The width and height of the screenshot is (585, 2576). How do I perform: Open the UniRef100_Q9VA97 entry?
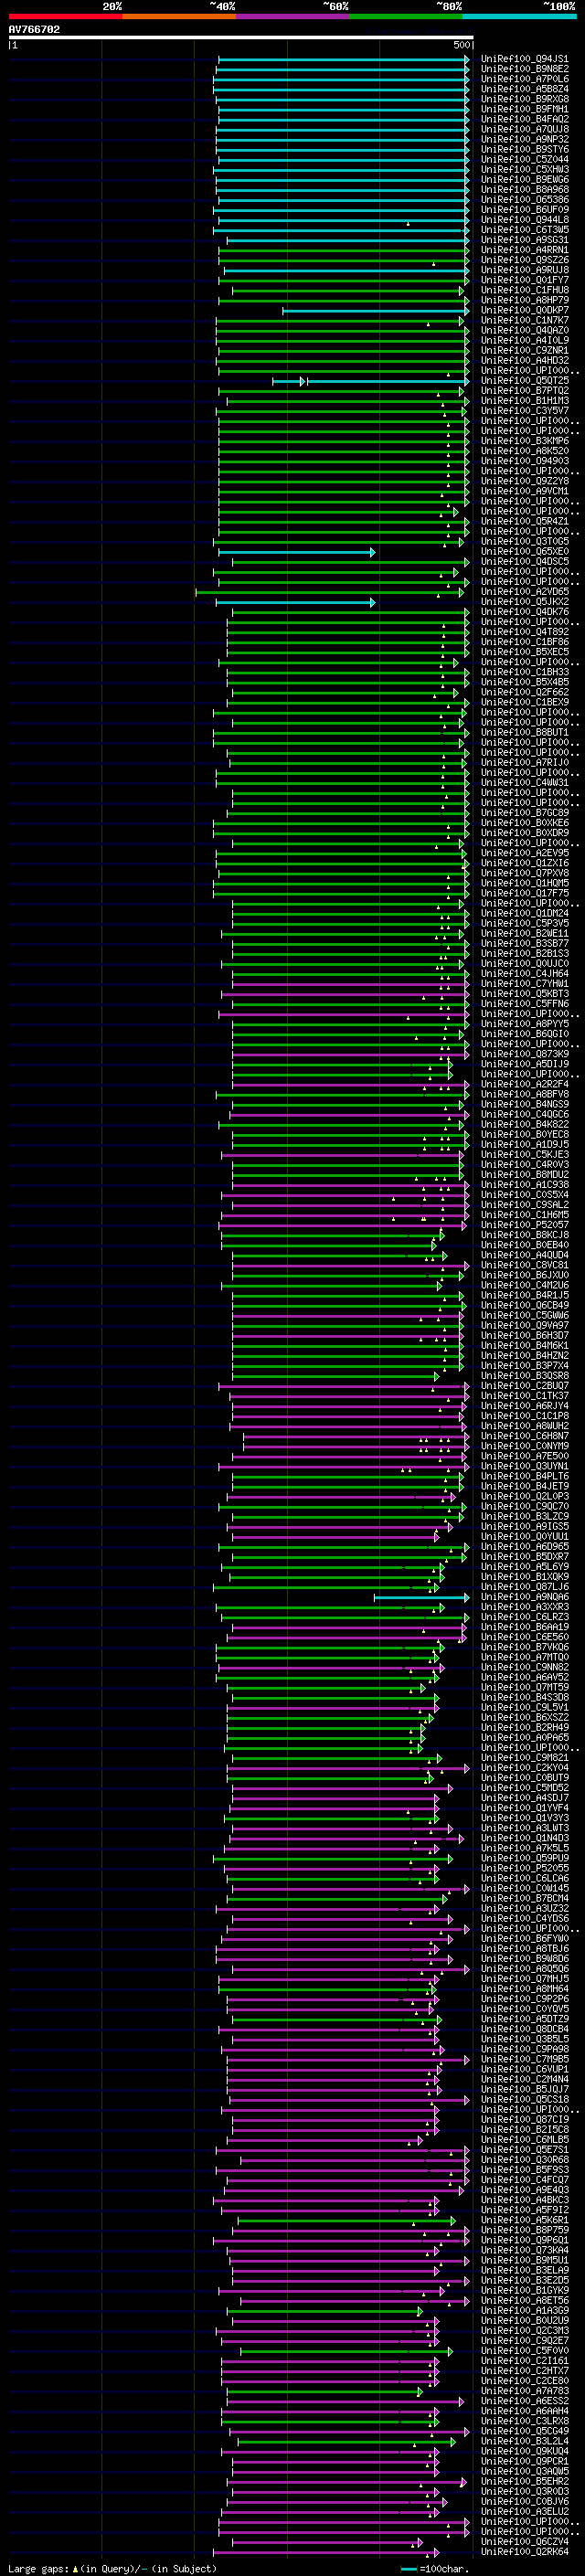pyautogui.click(x=524, y=1325)
